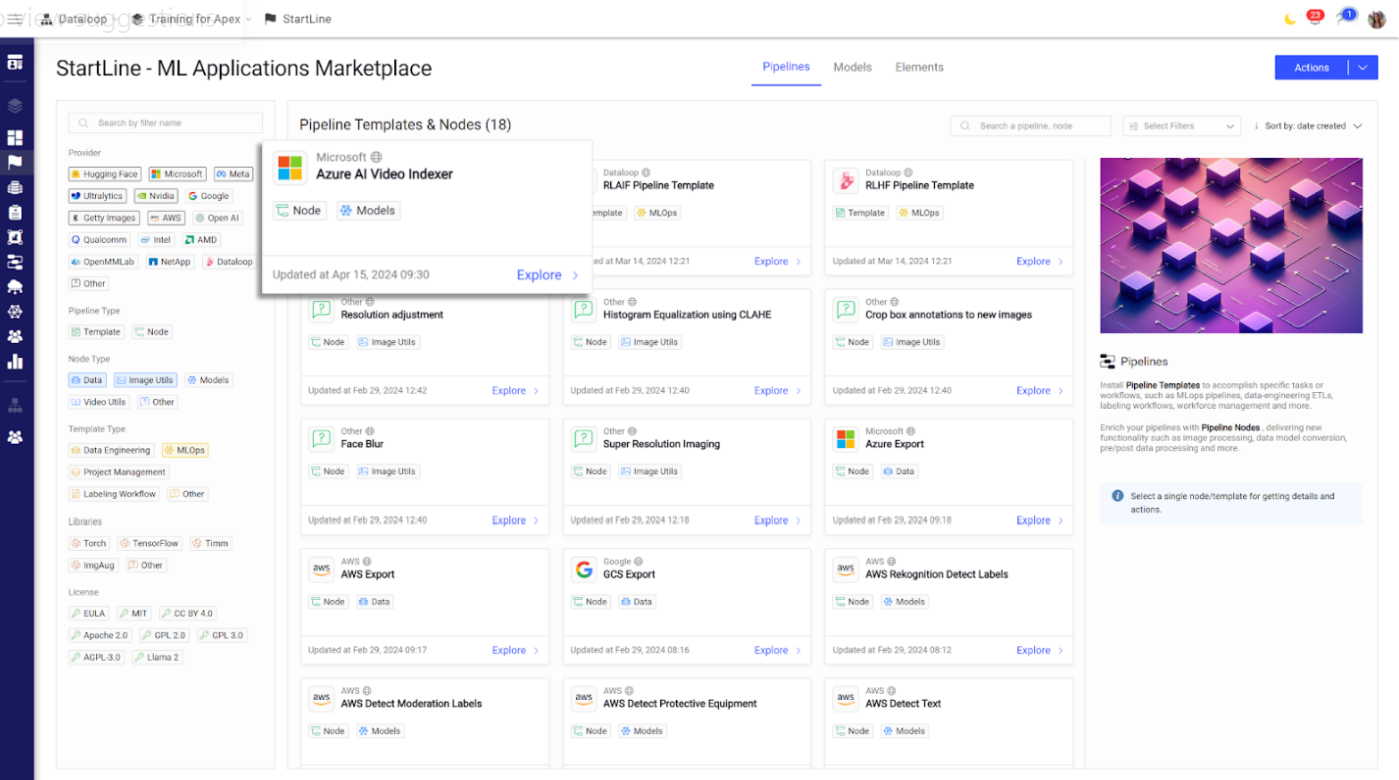
Task: Open the Select Filters dropdown
Action: pyautogui.click(x=1180, y=125)
